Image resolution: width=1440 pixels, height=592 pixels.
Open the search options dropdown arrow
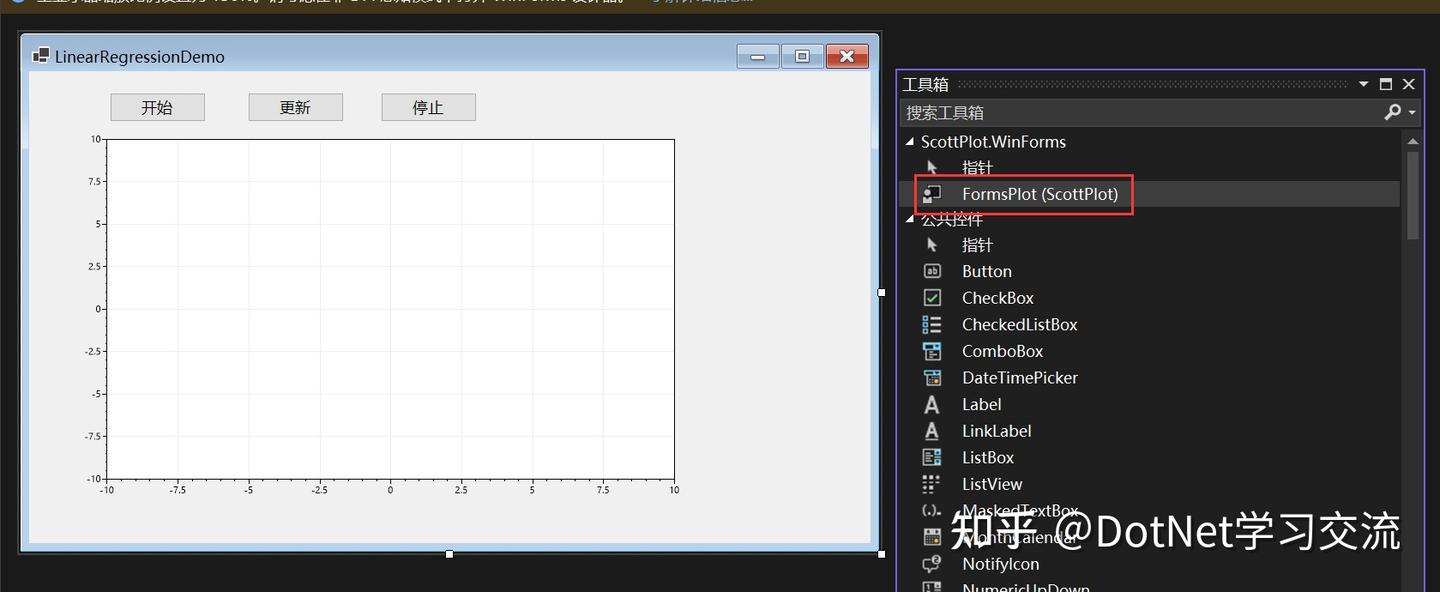pyautogui.click(x=1412, y=113)
